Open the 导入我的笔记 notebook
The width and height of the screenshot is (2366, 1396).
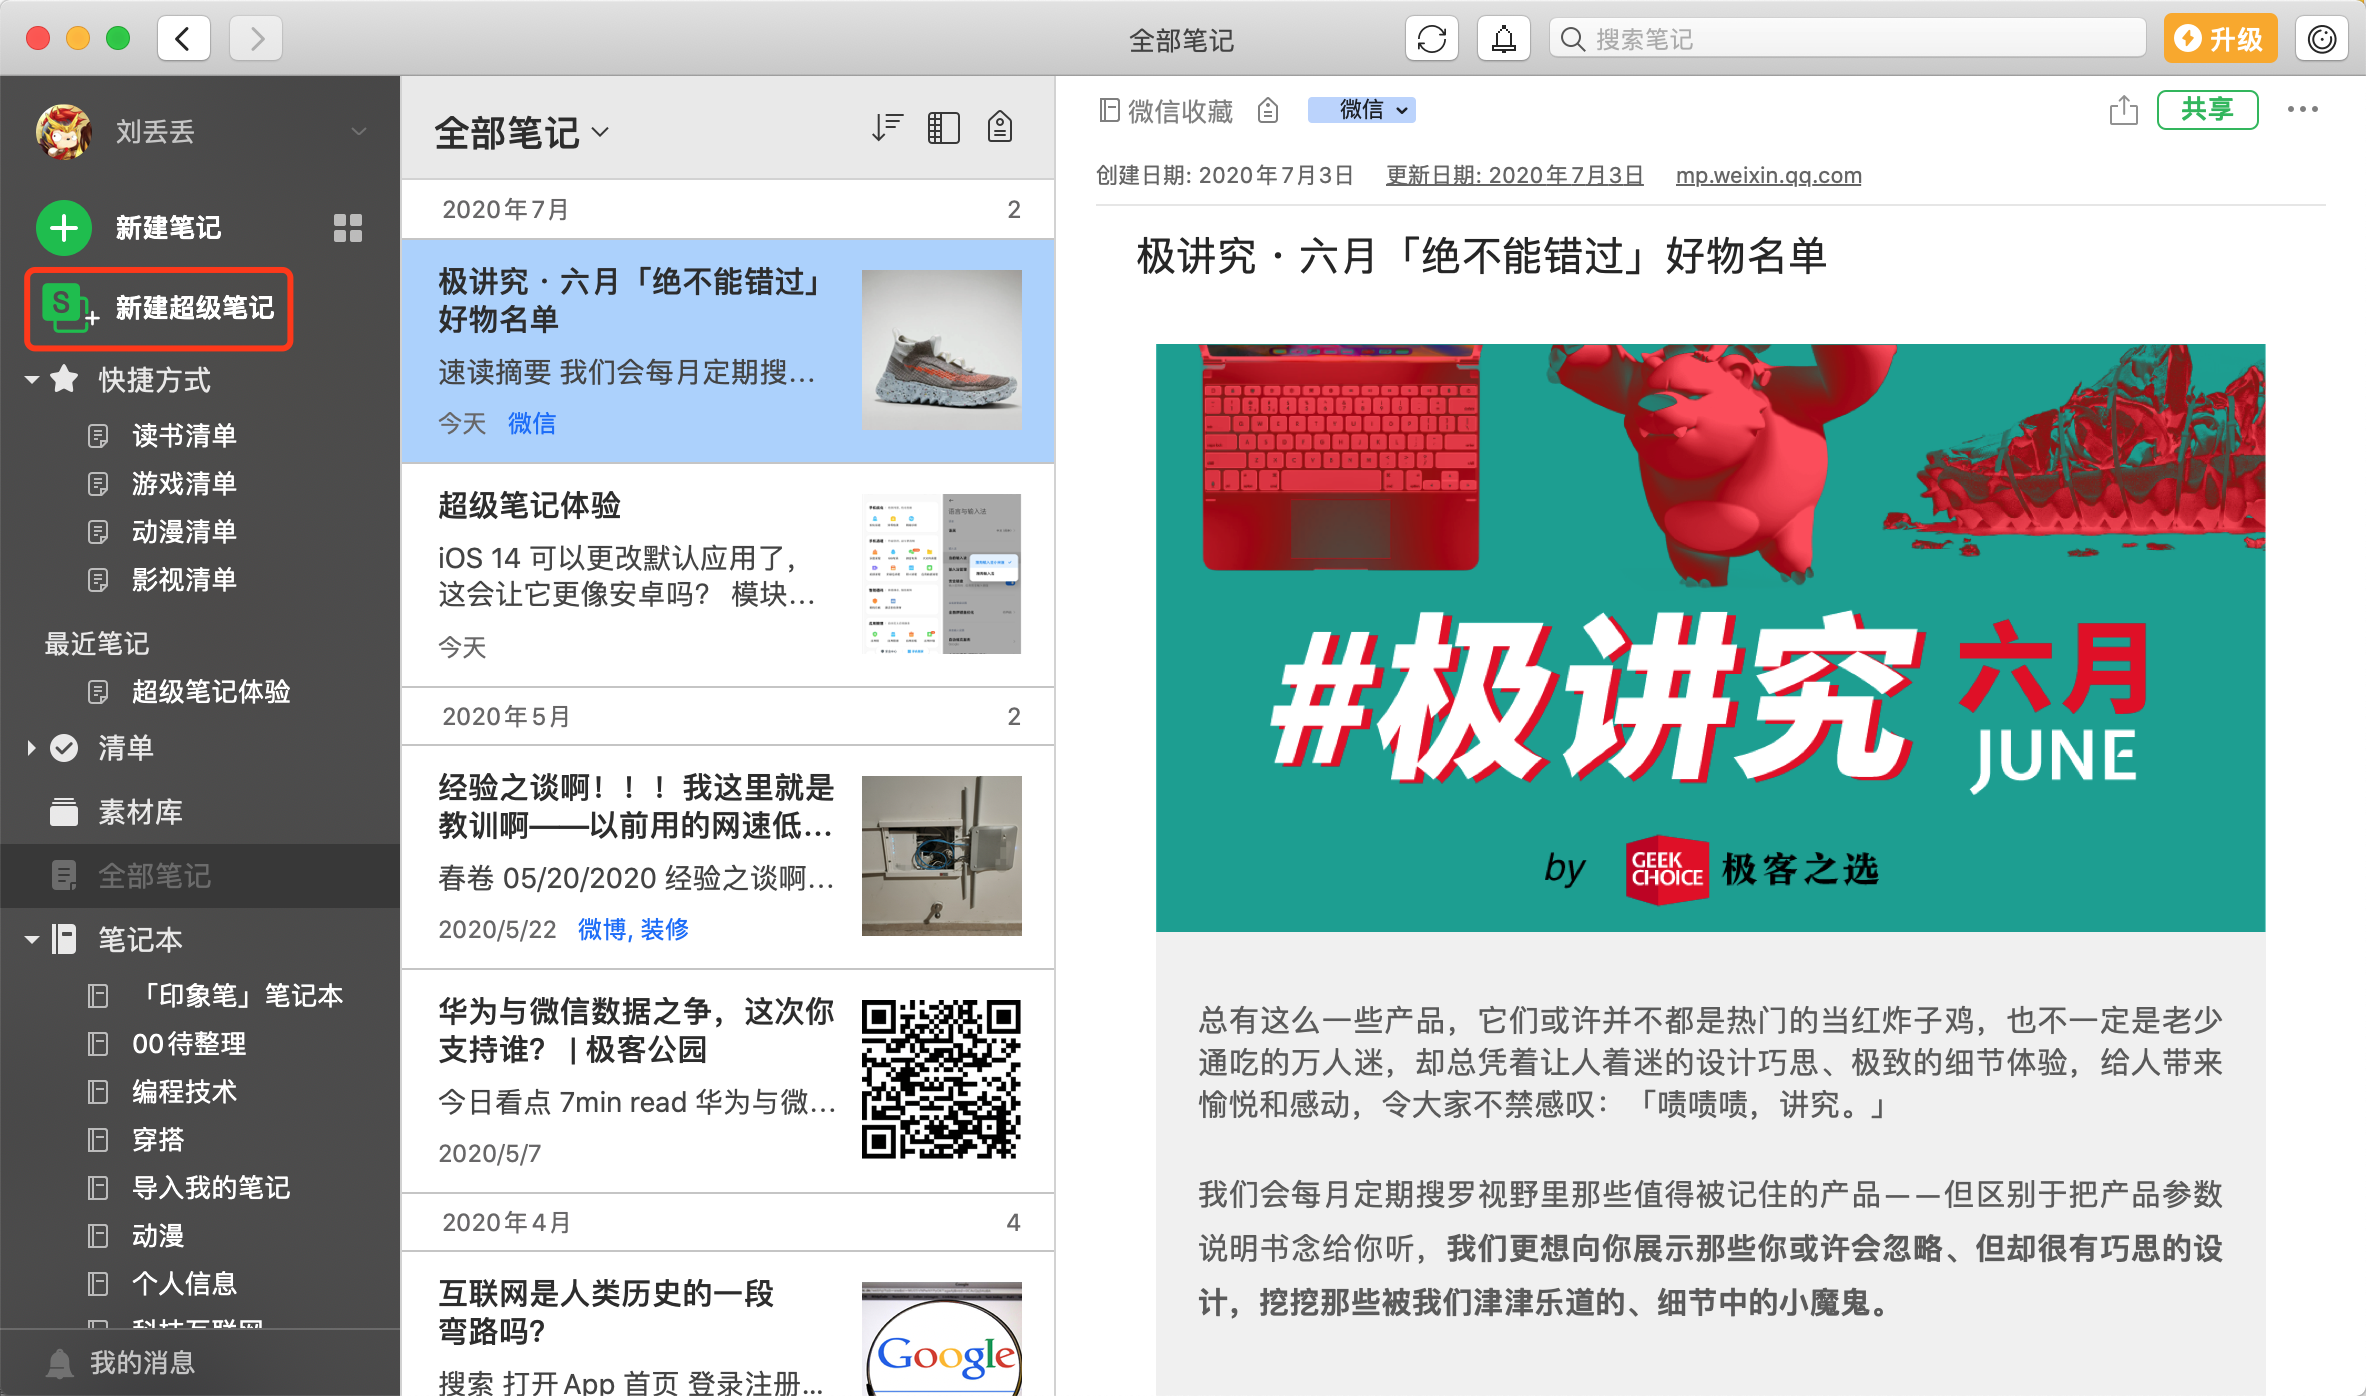click(x=210, y=1188)
